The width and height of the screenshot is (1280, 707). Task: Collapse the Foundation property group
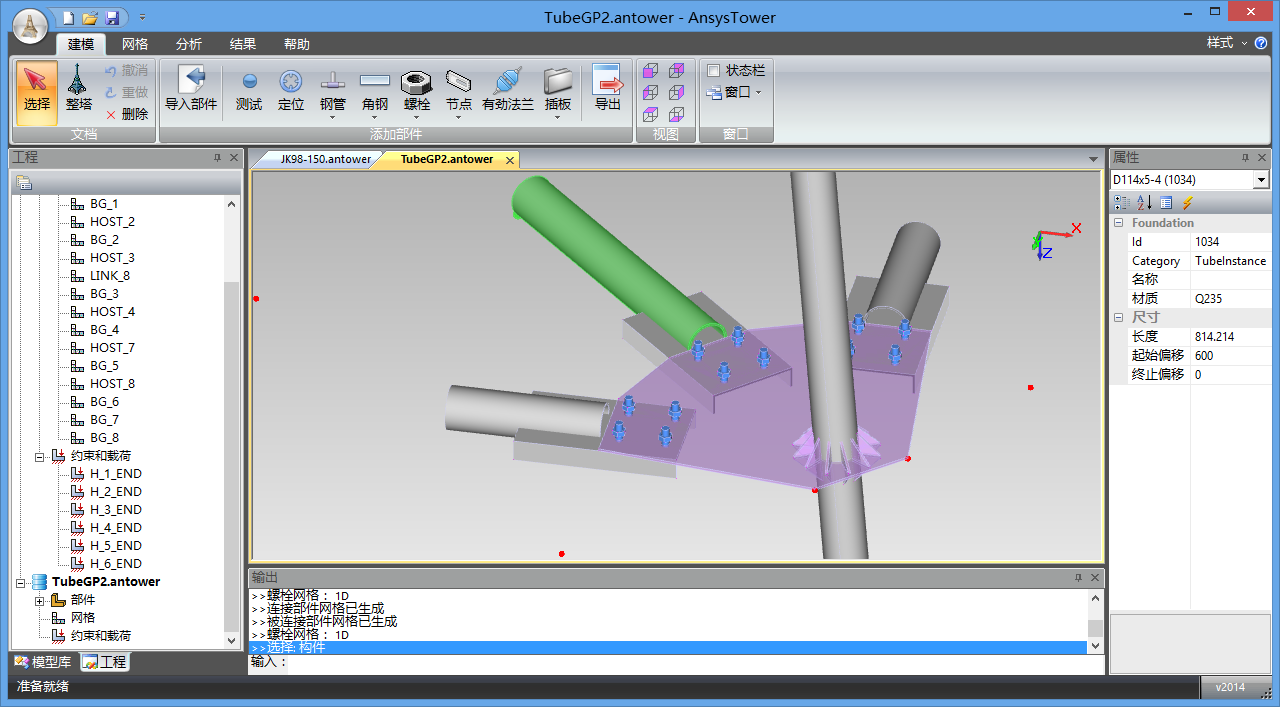tap(1119, 223)
